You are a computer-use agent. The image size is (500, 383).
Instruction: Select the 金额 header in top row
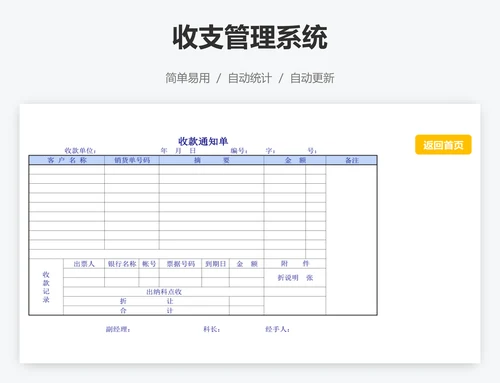[x=295, y=160]
